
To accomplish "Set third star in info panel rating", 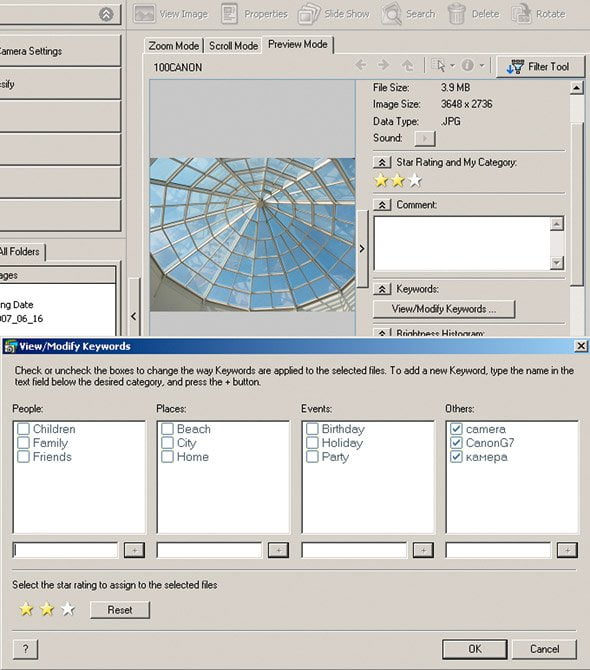I will (x=415, y=181).
